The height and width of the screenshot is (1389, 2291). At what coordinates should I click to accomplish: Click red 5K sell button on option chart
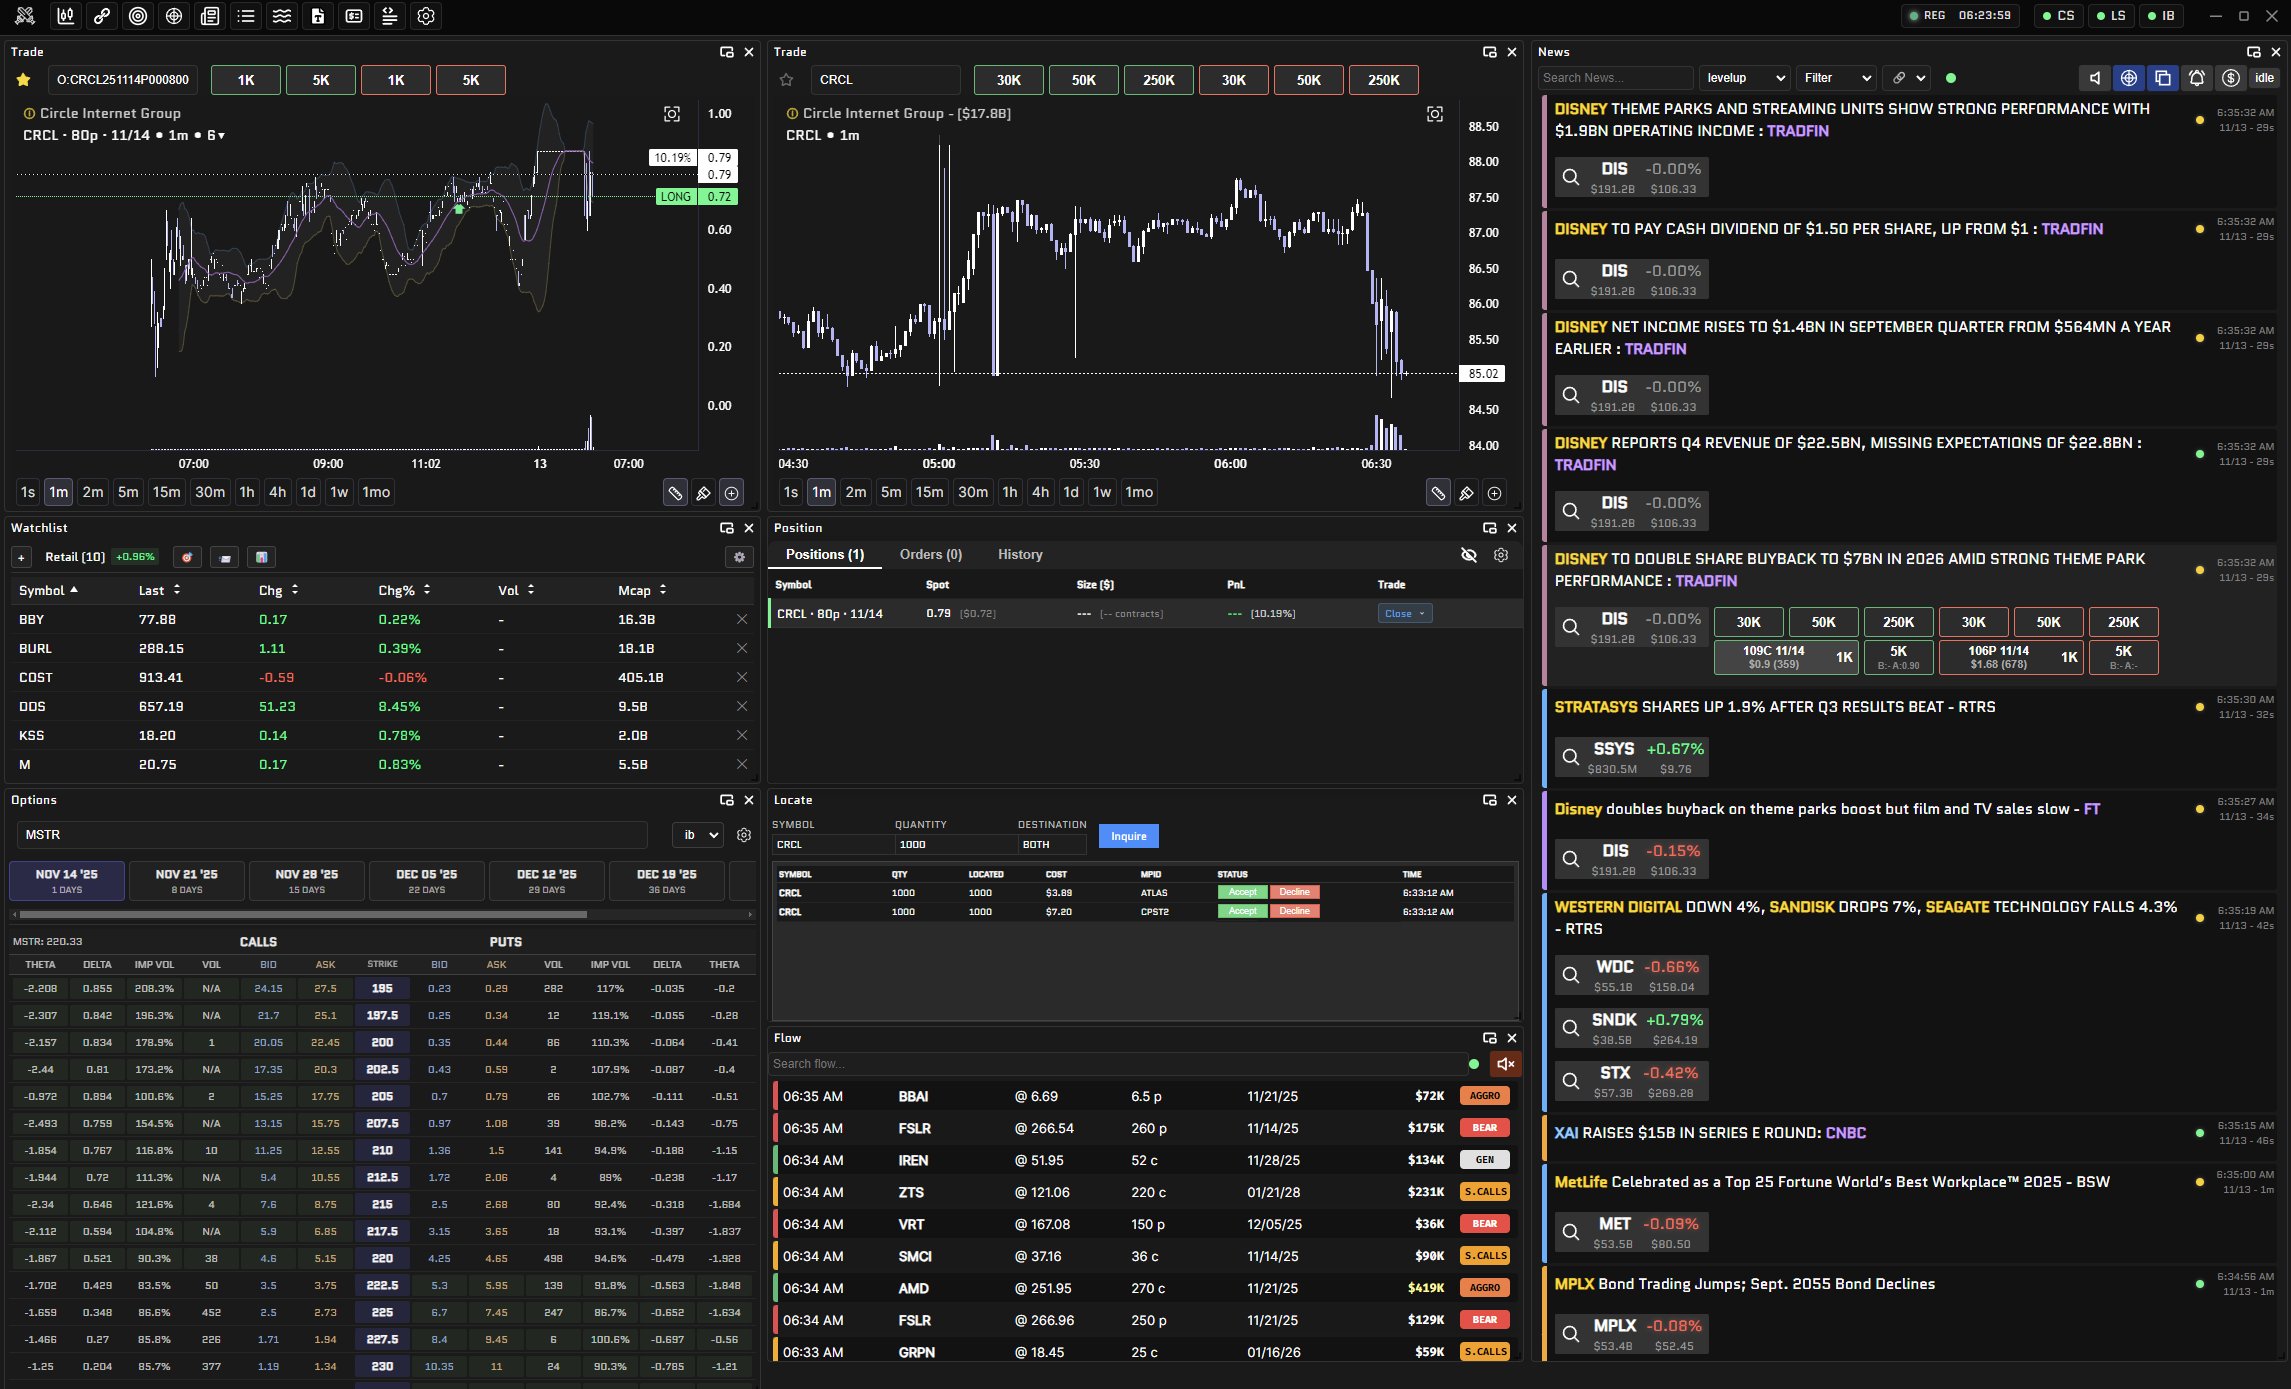tap(471, 80)
